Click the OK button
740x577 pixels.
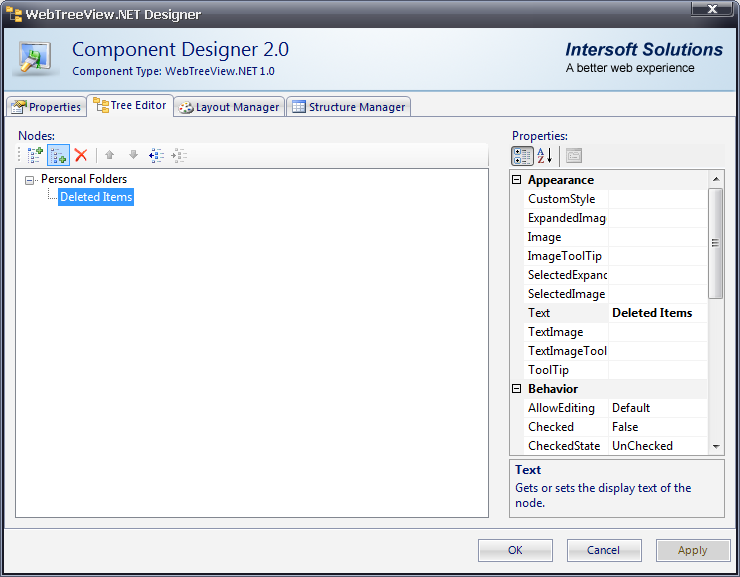tap(515, 550)
